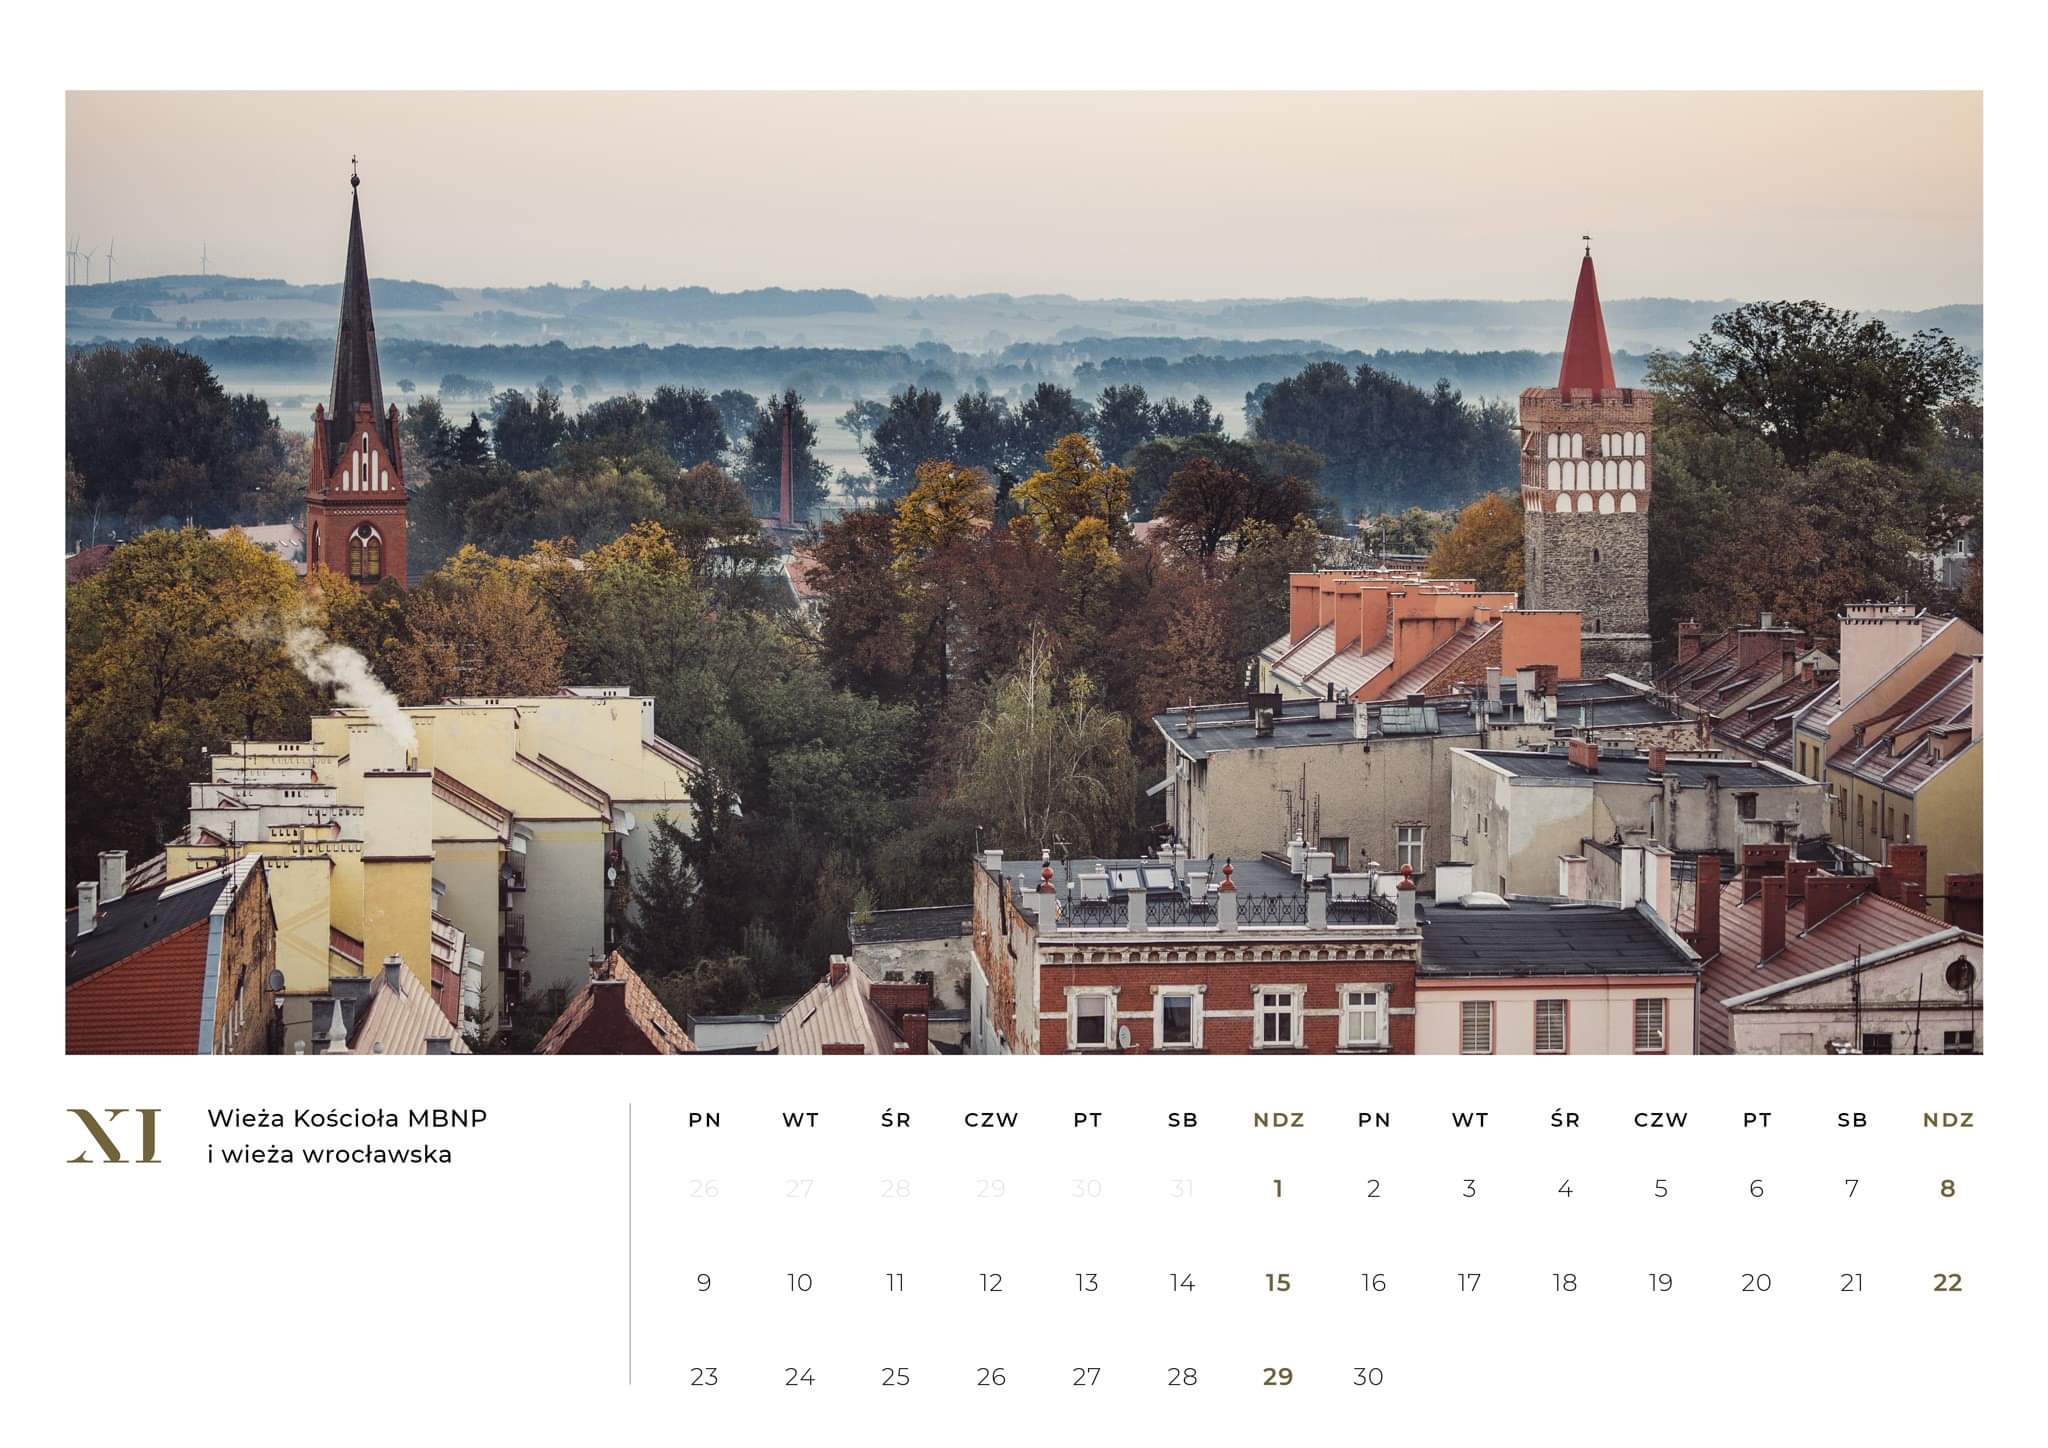Select date 12 in the calendar

tap(991, 1282)
